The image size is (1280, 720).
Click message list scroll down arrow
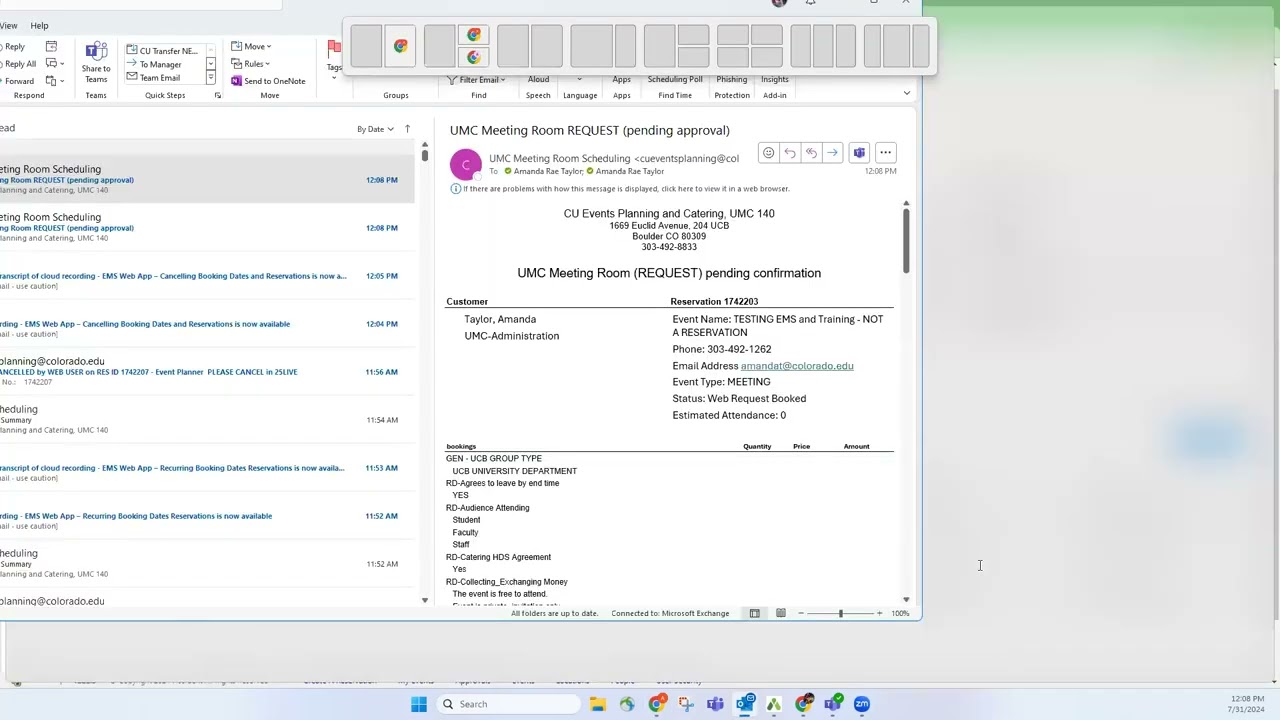[424, 600]
